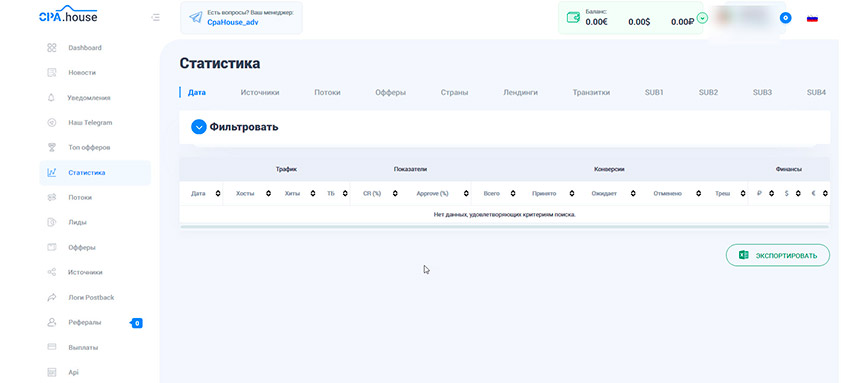Open the Выплаты menu label
This screenshot has width=864, height=383.
(83, 348)
